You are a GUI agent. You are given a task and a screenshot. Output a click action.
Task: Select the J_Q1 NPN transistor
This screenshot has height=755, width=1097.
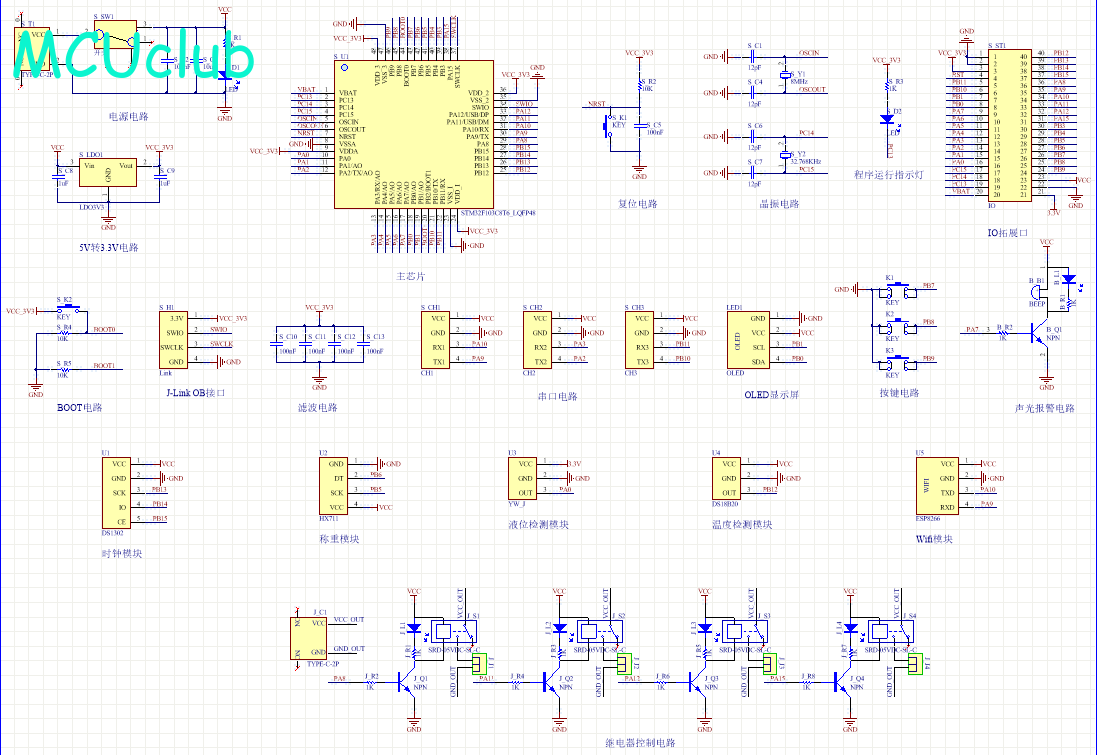coord(407,682)
